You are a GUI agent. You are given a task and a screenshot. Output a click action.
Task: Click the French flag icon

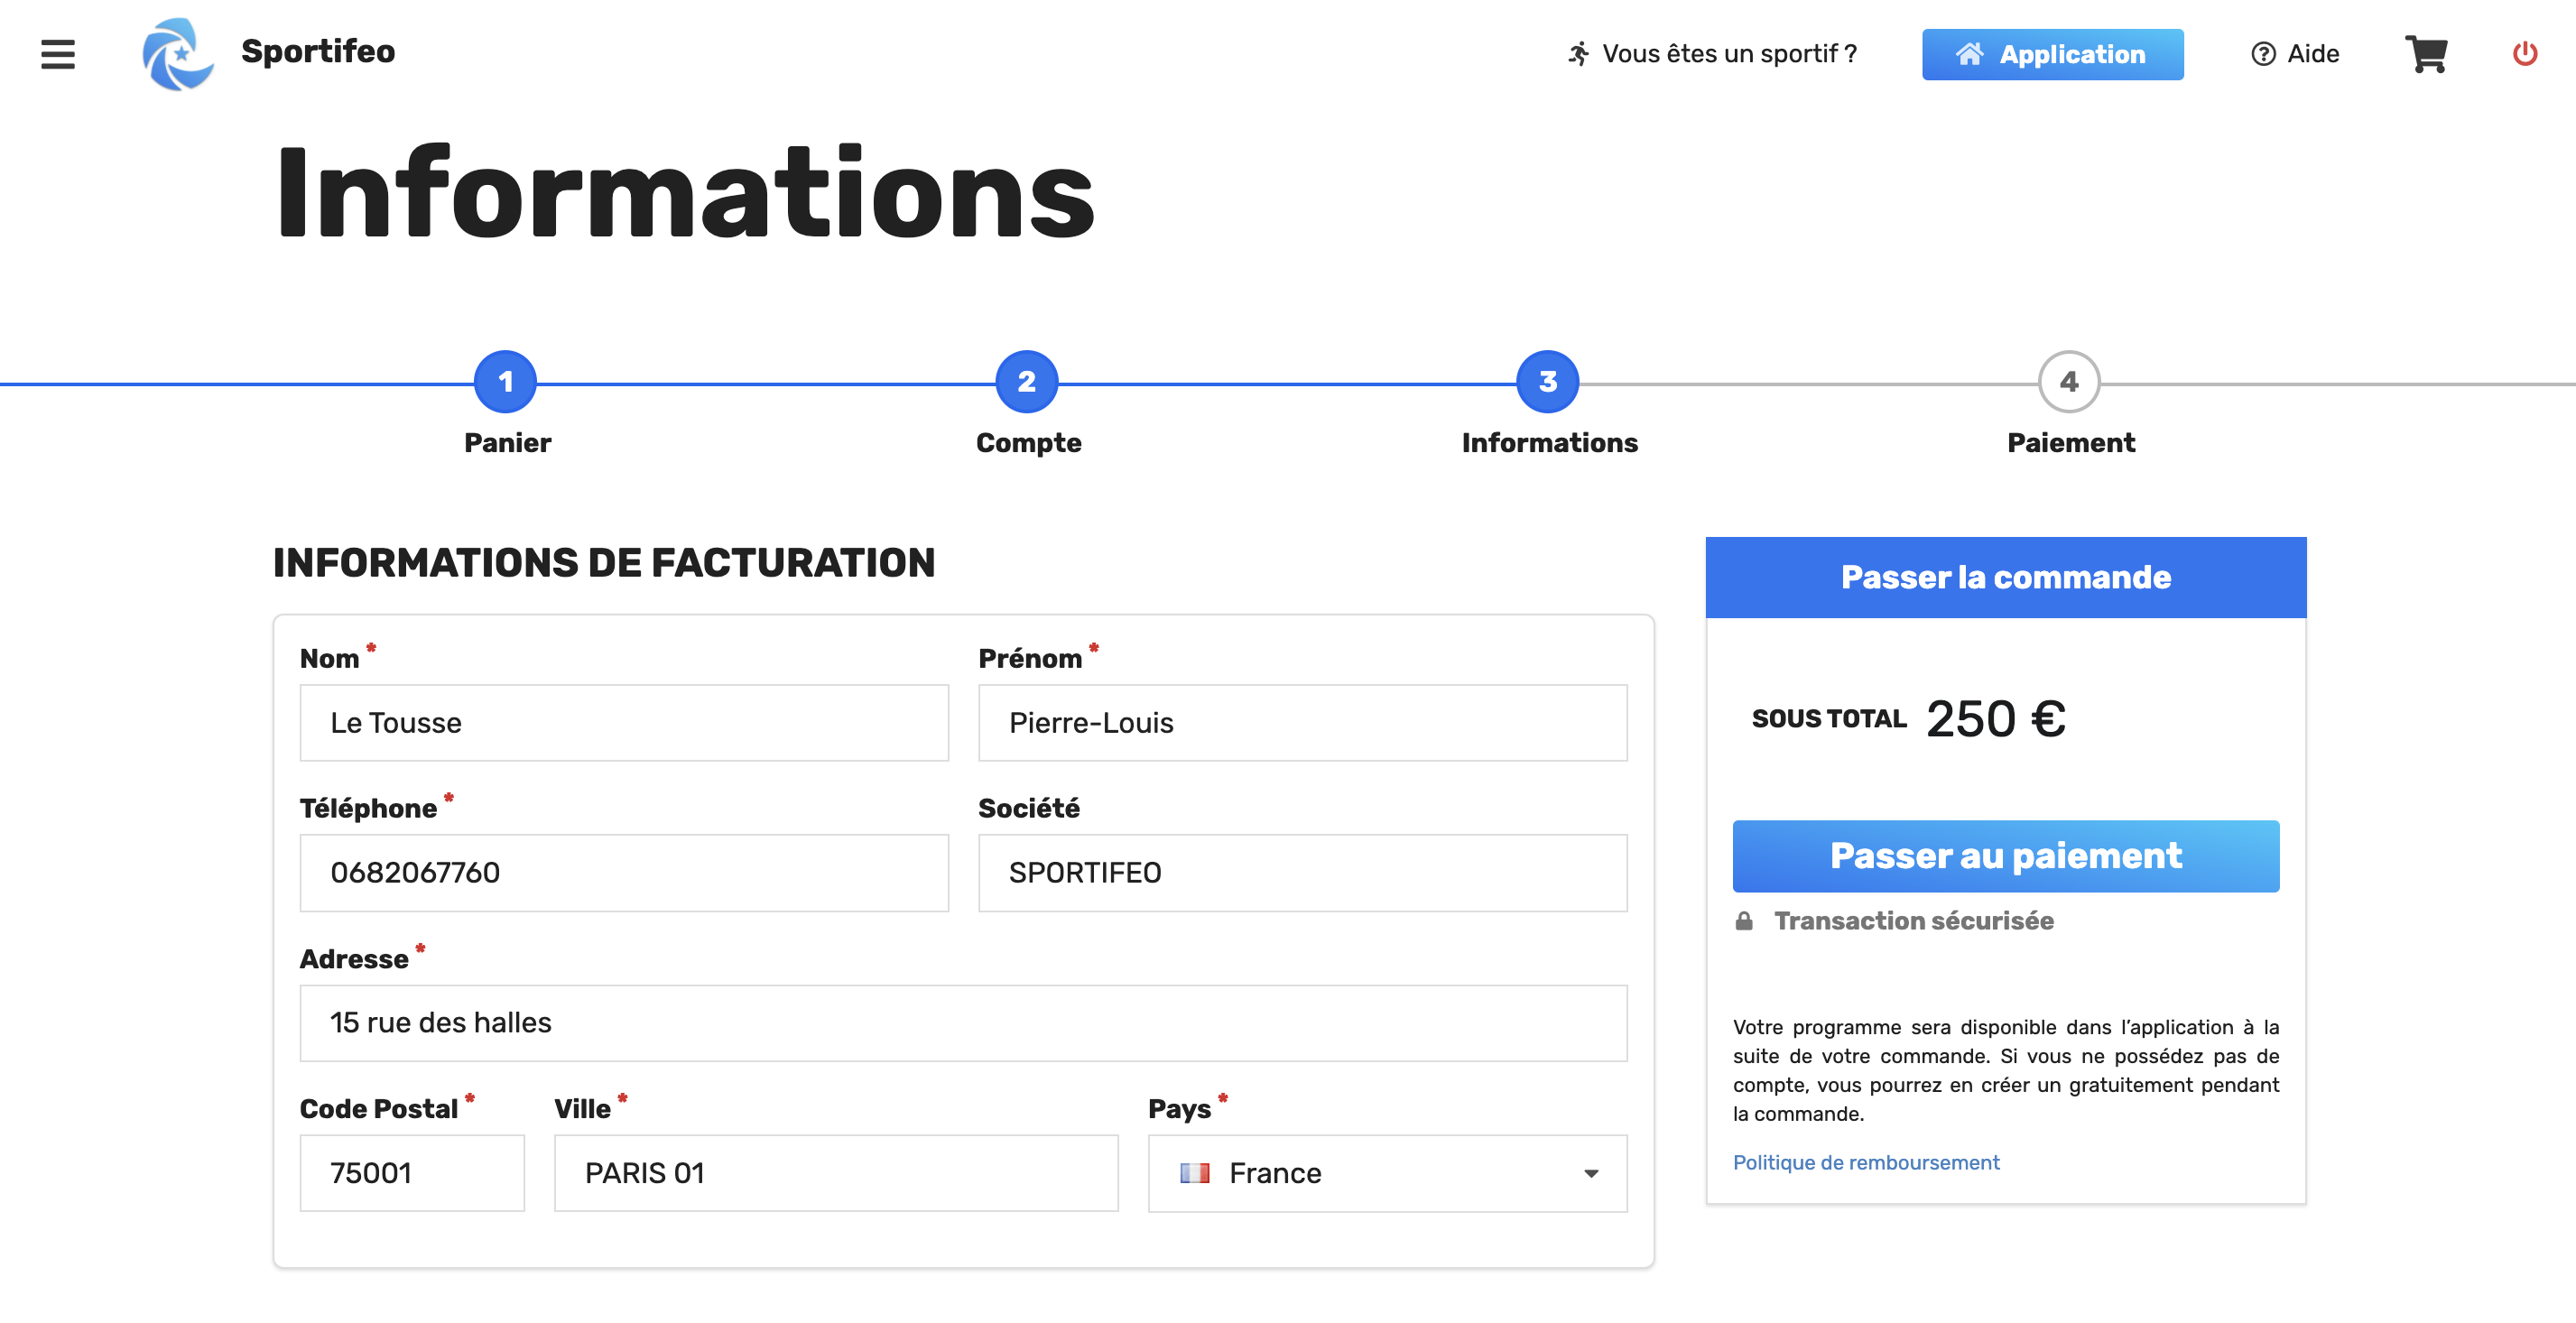[x=1194, y=1173]
